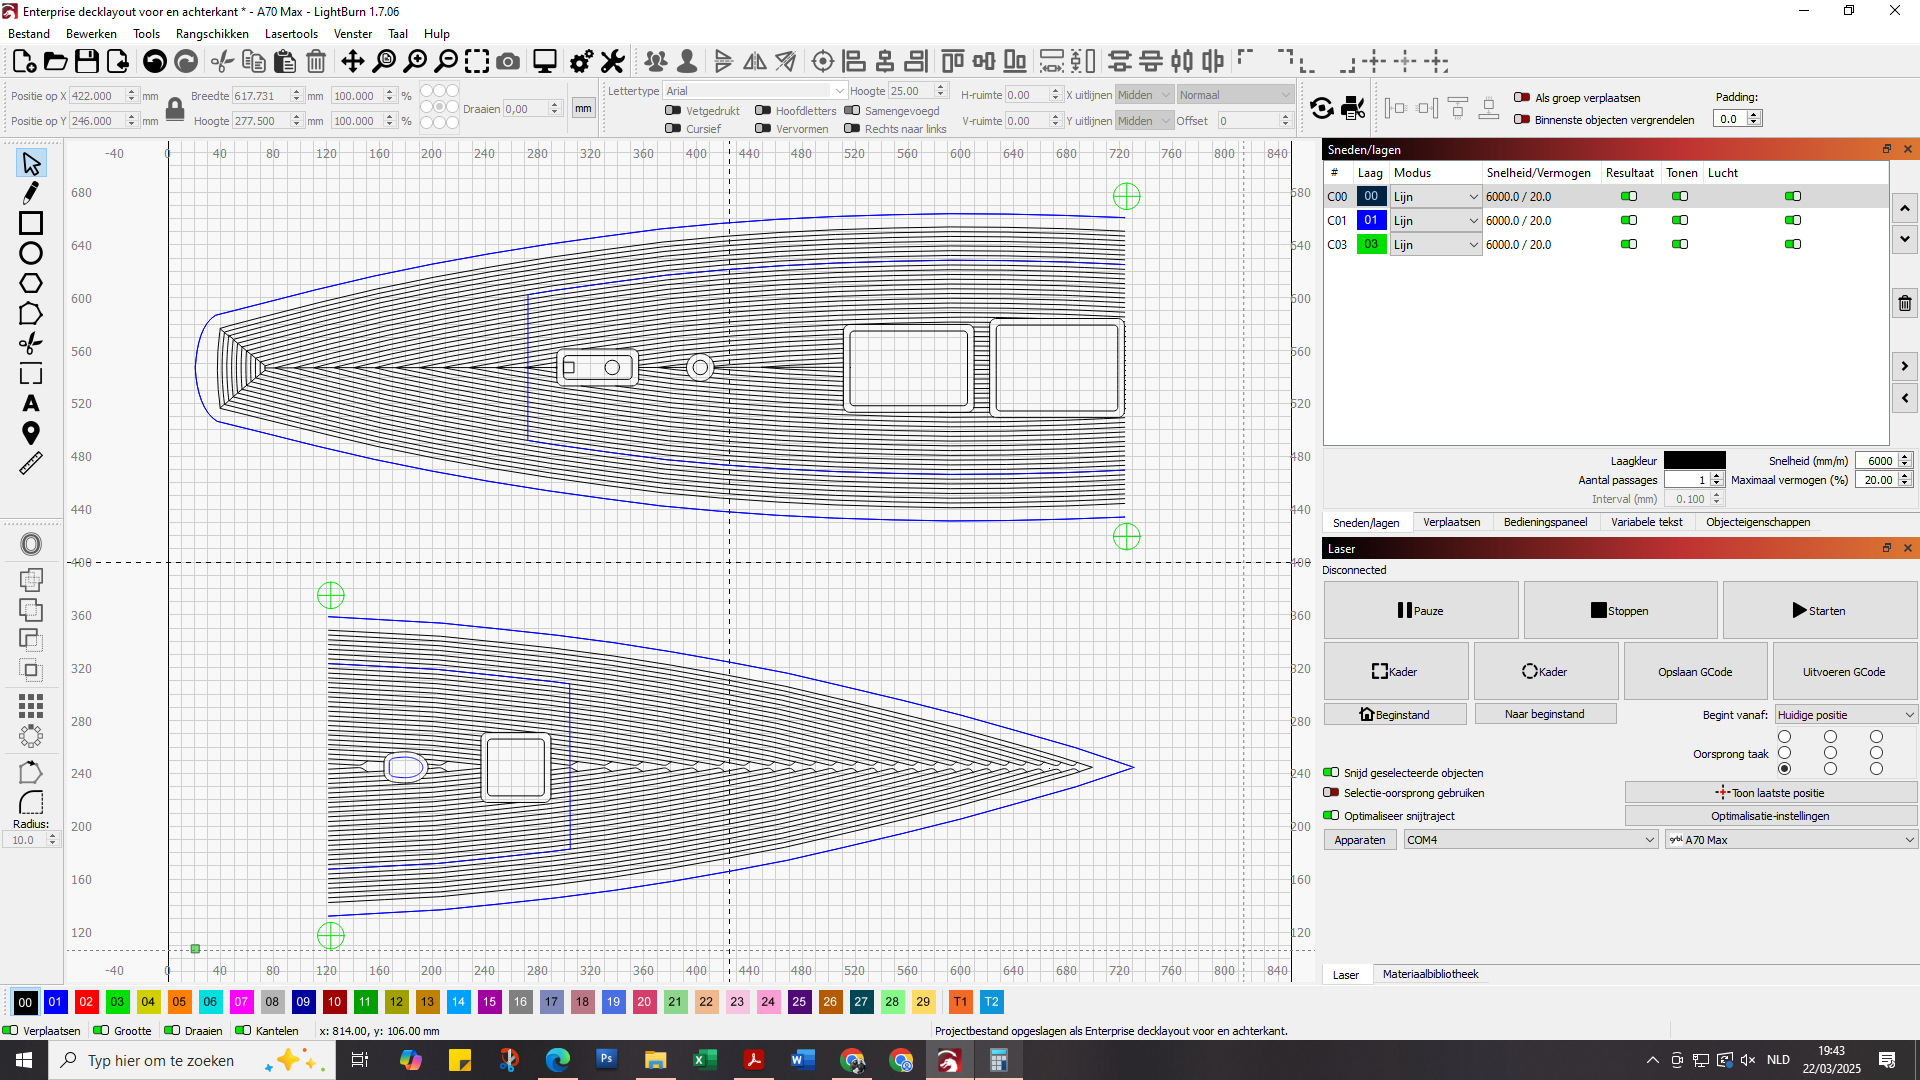Viewport: 1920px width, 1080px height.
Task: Open the COM4 port dropdown
Action: coord(1530,840)
